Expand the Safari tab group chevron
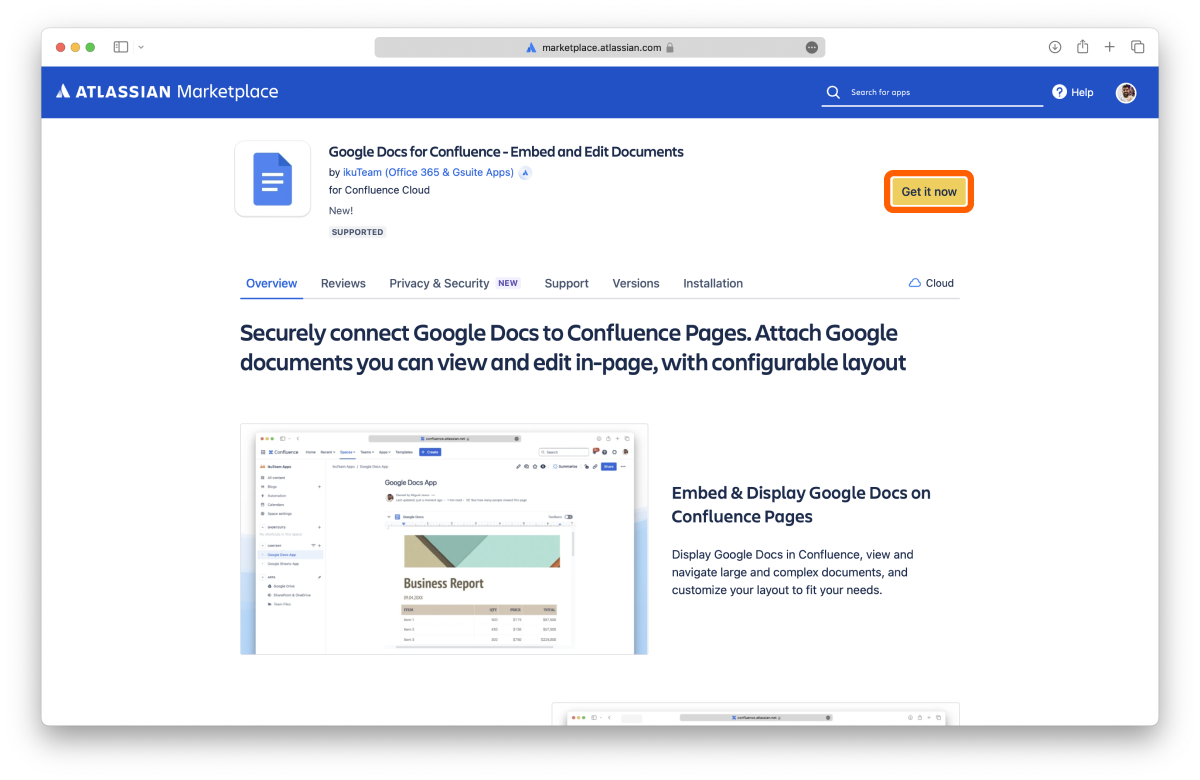1200x780 pixels. point(142,47)
